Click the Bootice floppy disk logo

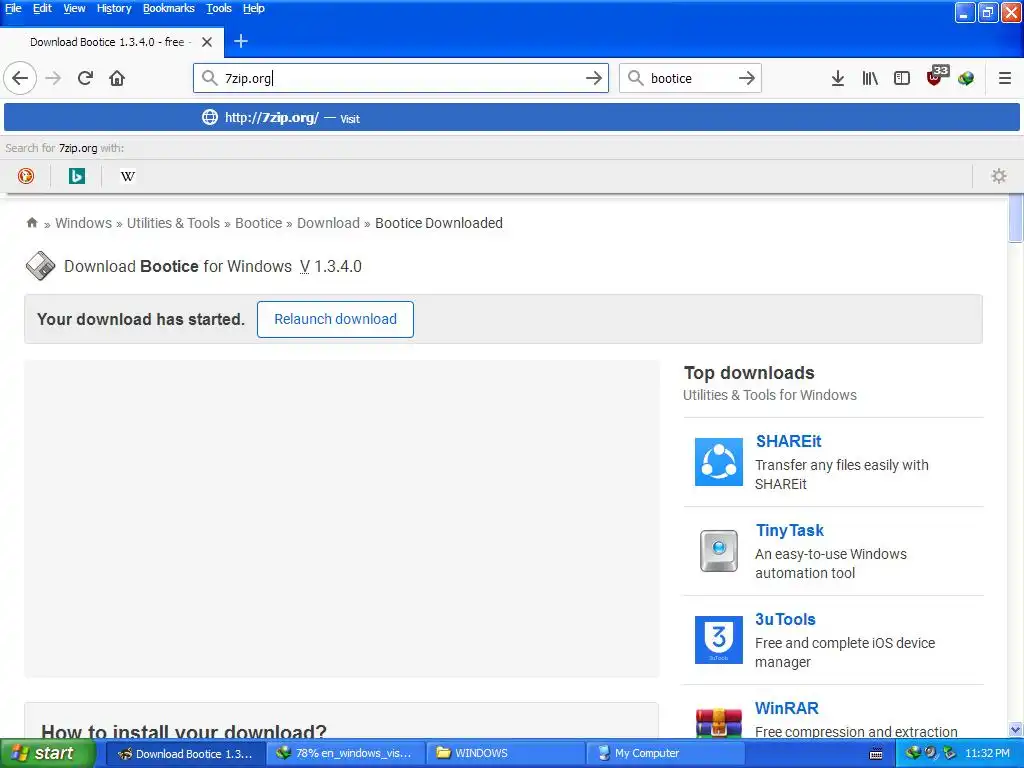click(x=40, y=266)
